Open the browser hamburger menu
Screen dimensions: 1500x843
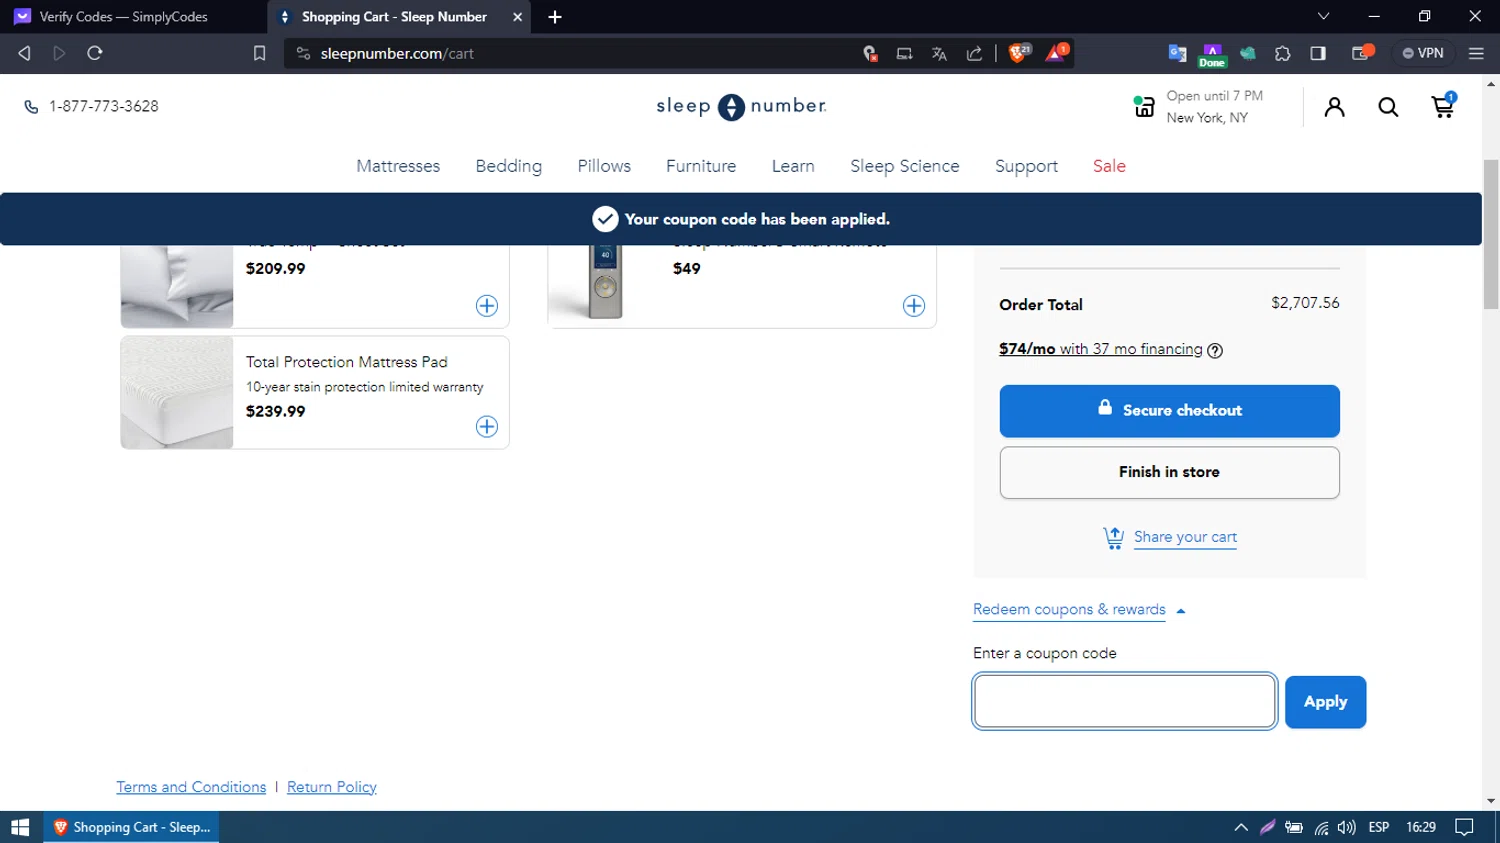pyautogui.click(x=1476, y=54)
